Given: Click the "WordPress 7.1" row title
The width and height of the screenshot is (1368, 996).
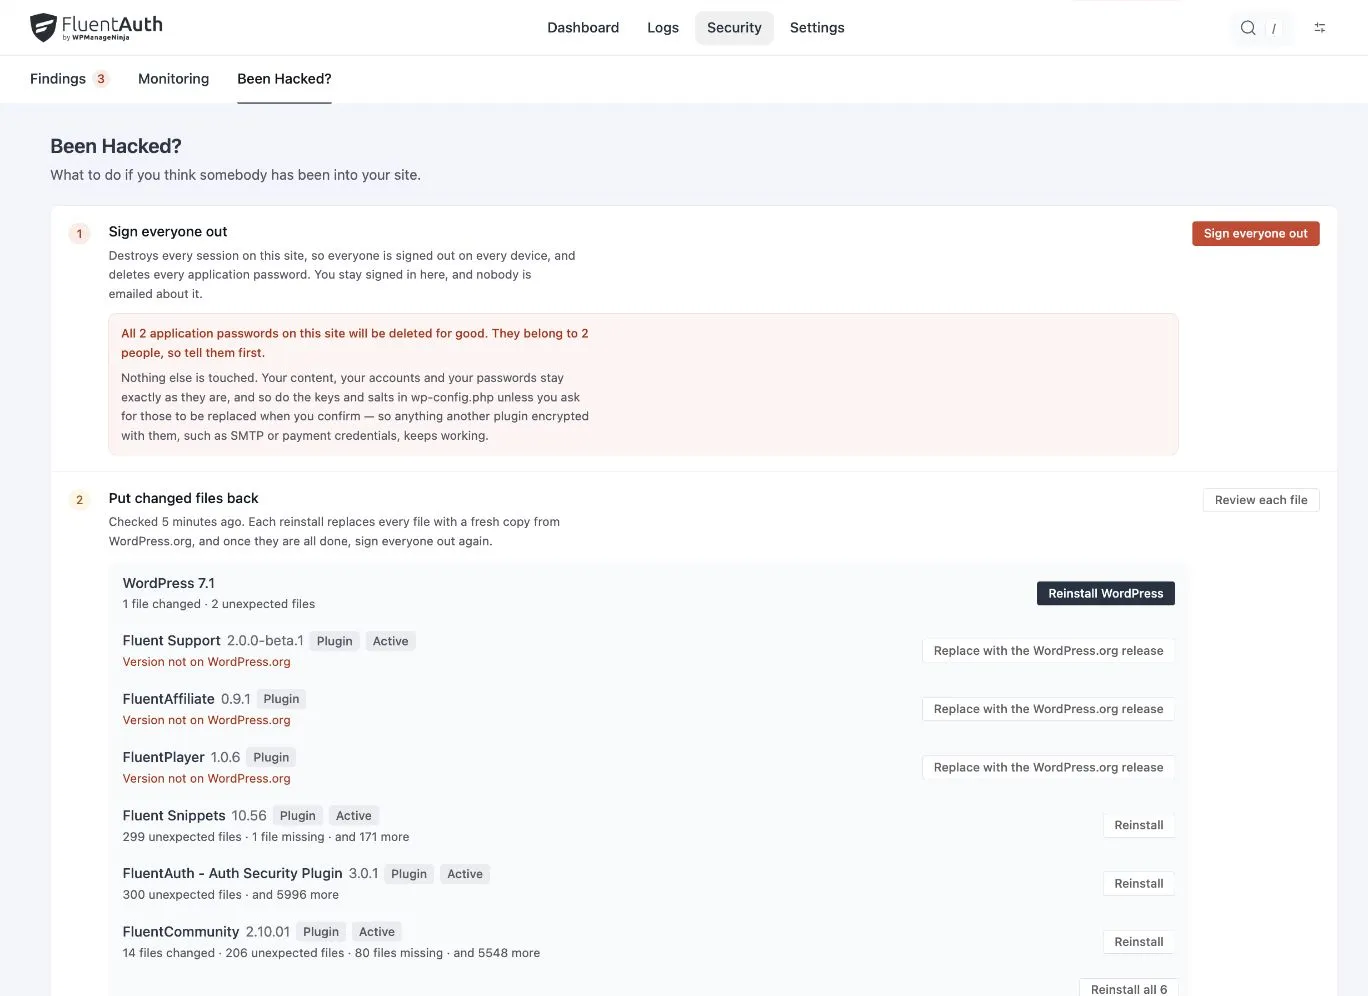Looking at the screenshot, I should [x=169, y=583].
